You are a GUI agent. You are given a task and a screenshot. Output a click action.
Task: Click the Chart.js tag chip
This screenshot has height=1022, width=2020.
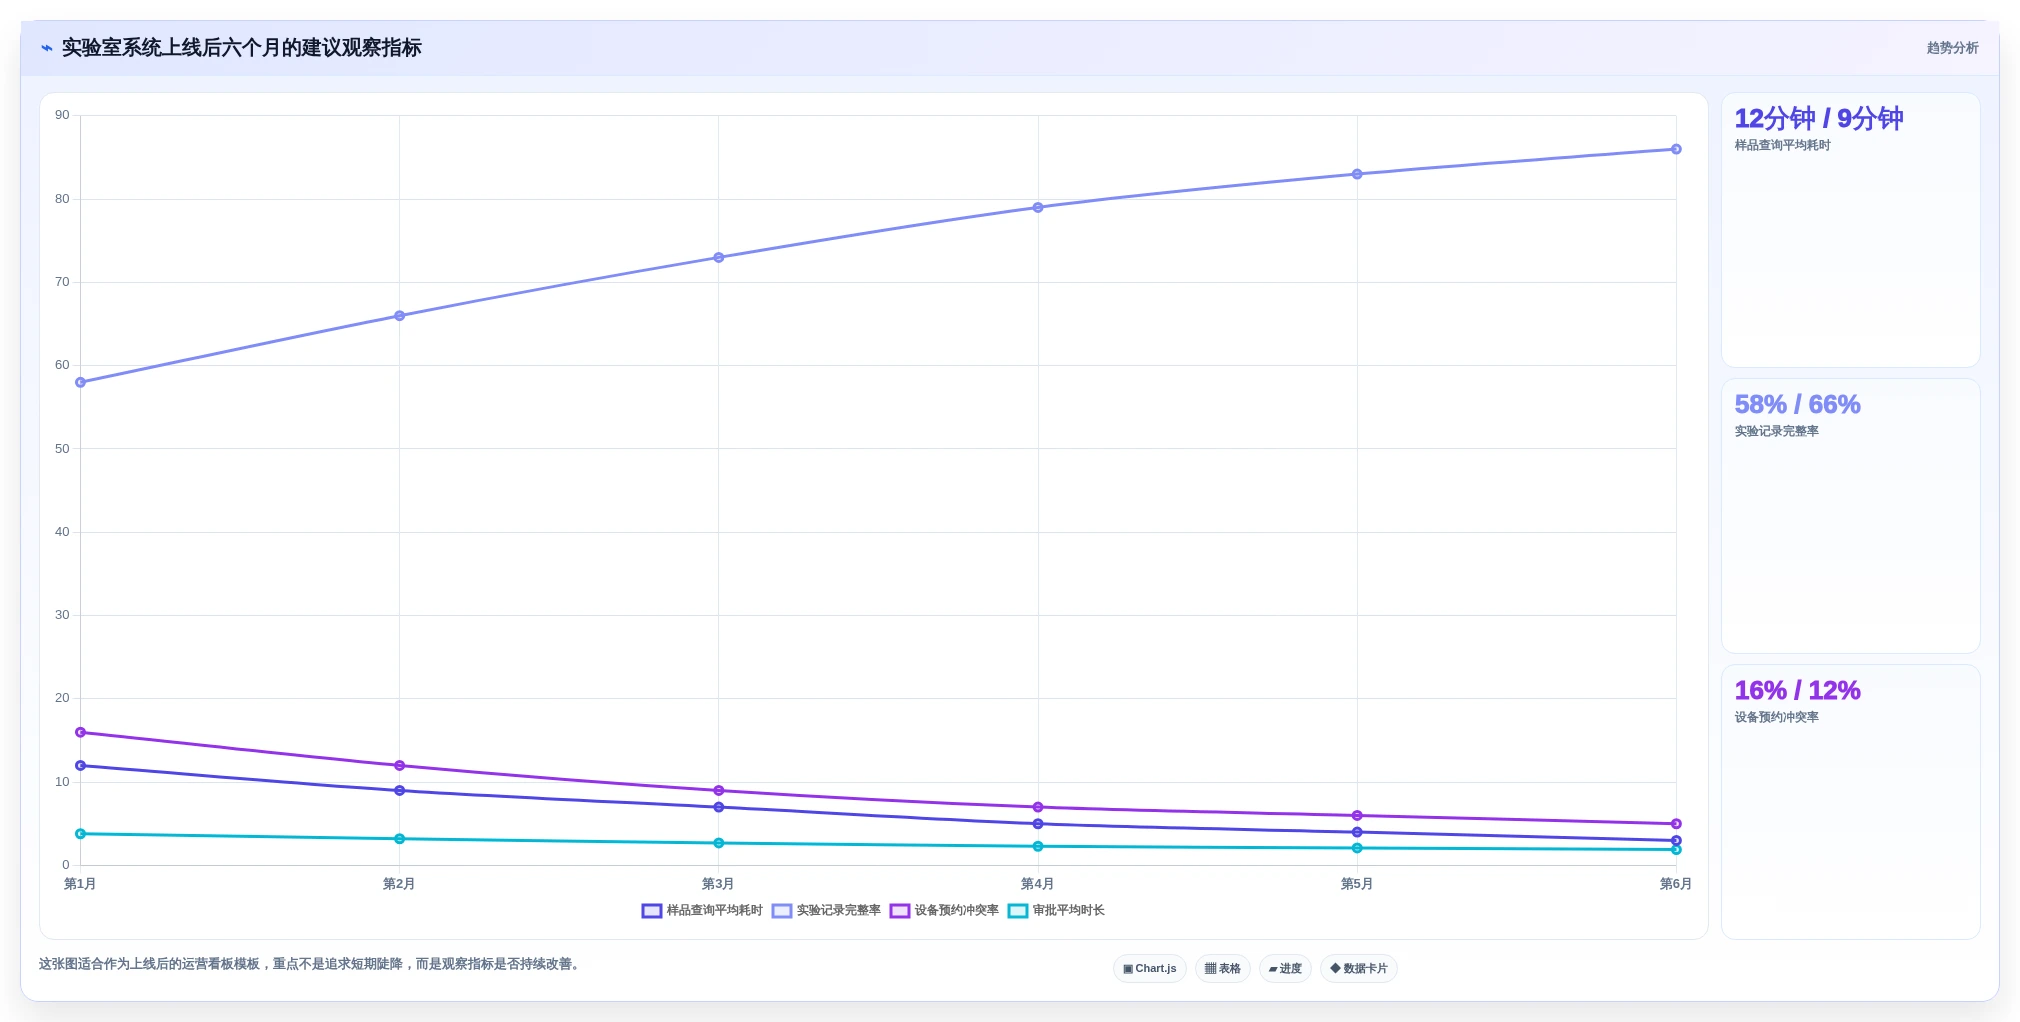[x=1150, y=968]
